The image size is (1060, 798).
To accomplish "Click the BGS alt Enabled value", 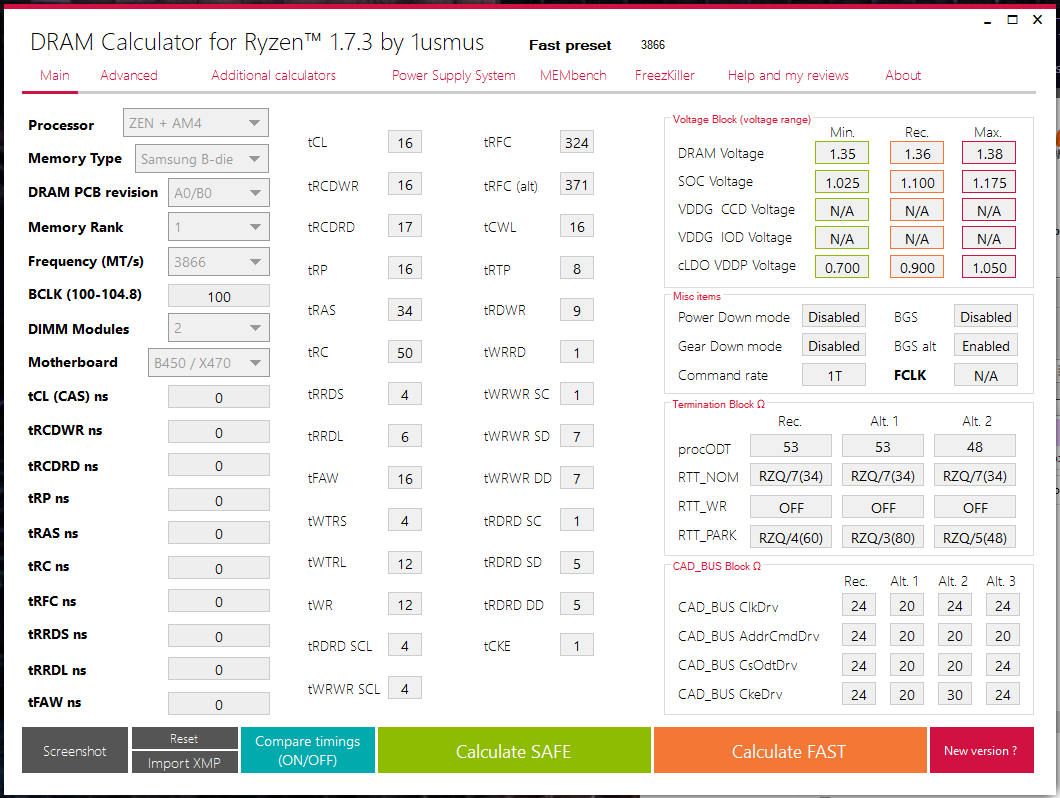I will click(x=986, y=346).
